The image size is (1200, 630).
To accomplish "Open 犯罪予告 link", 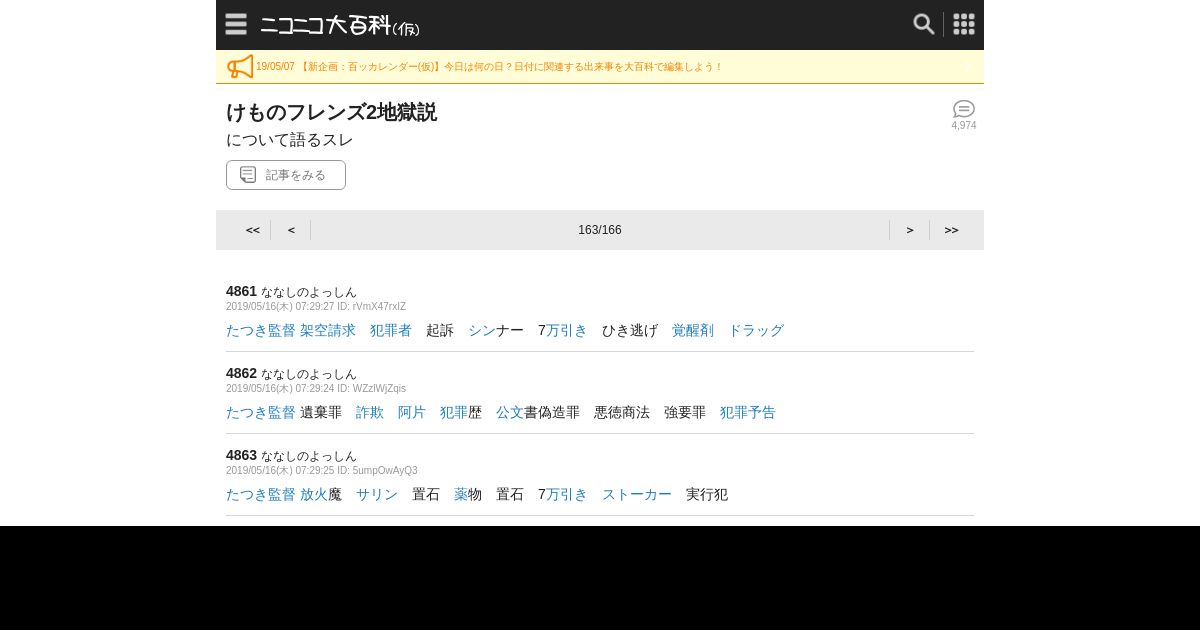I will click(748, 412).
